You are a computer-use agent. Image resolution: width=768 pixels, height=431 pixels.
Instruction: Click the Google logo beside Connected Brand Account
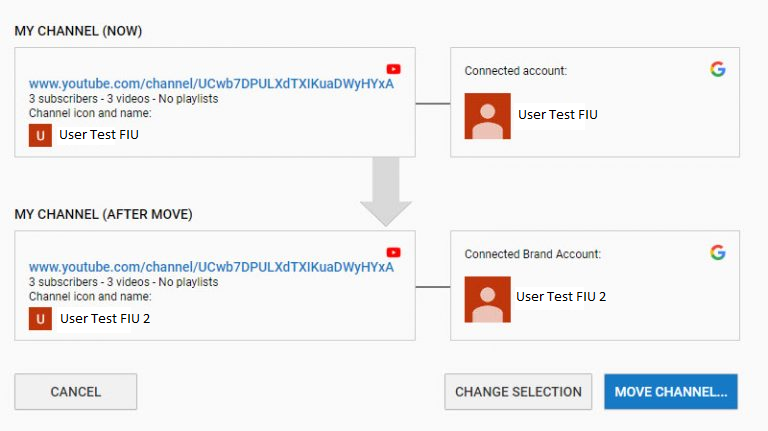click(718, 253)
